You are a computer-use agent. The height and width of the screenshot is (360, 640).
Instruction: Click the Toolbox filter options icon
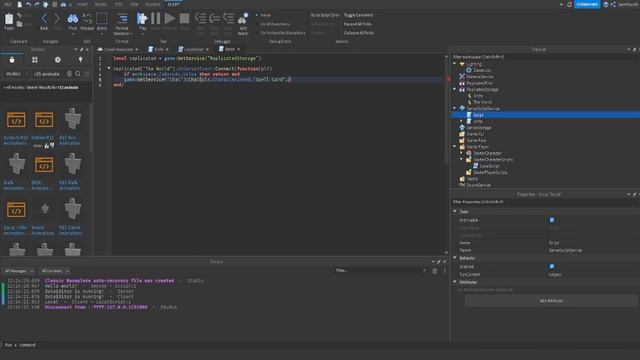click(x=87, y=74)
